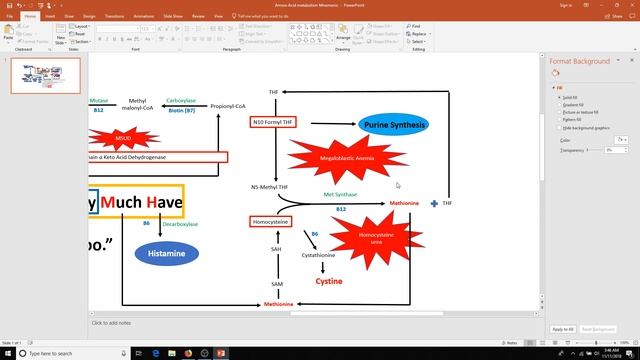Open File Explorer from taskbar

pos(172,353)
